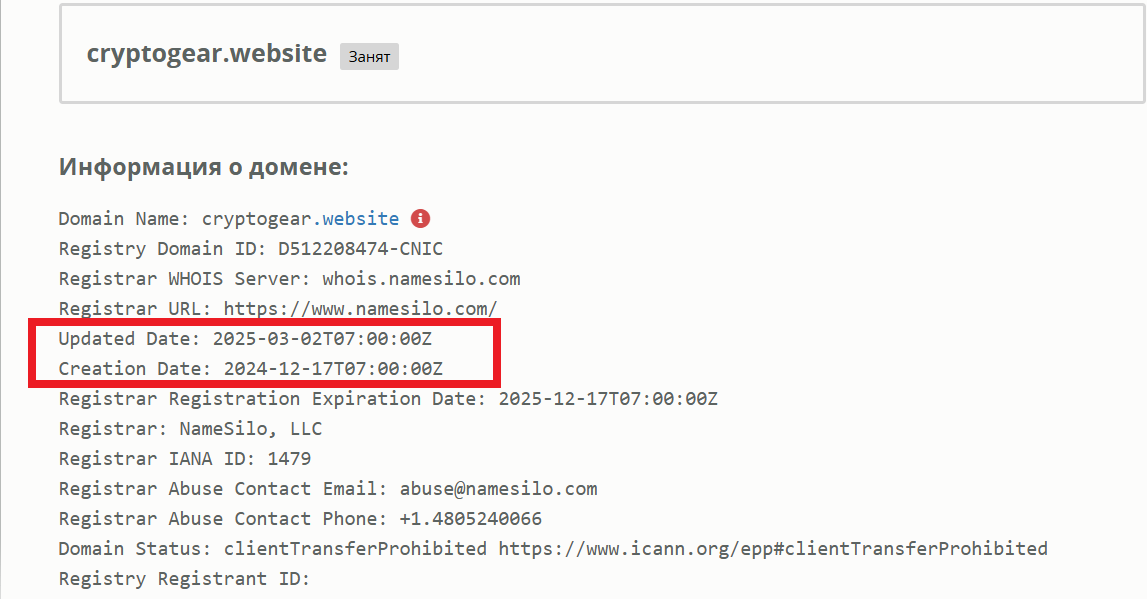Click the Registrar IANA ID 1479

point(290,459)
